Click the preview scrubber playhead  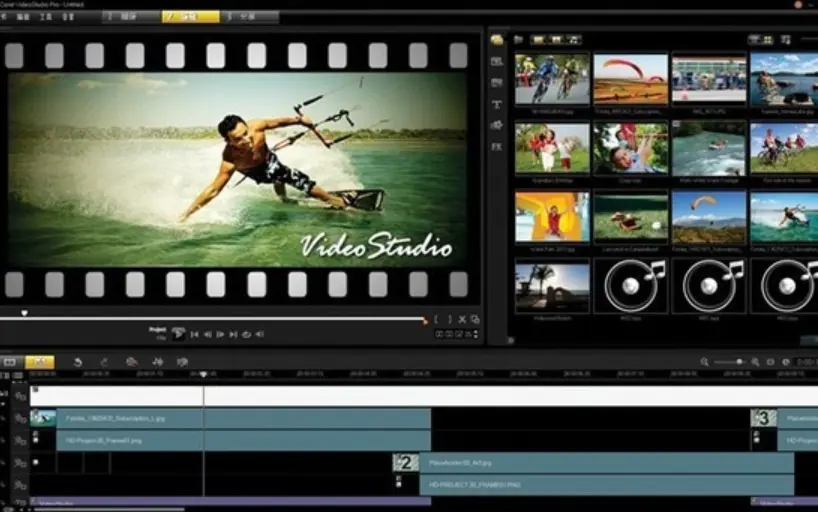pos(25,313)
